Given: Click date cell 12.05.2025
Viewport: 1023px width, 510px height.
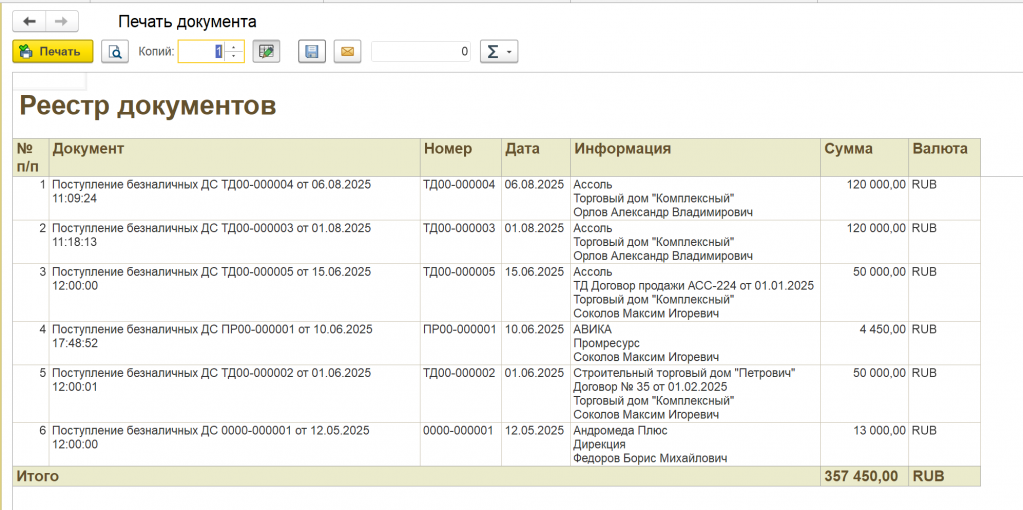Looking at the screenshot, I should pyautogui.click(x=536, y=444).
